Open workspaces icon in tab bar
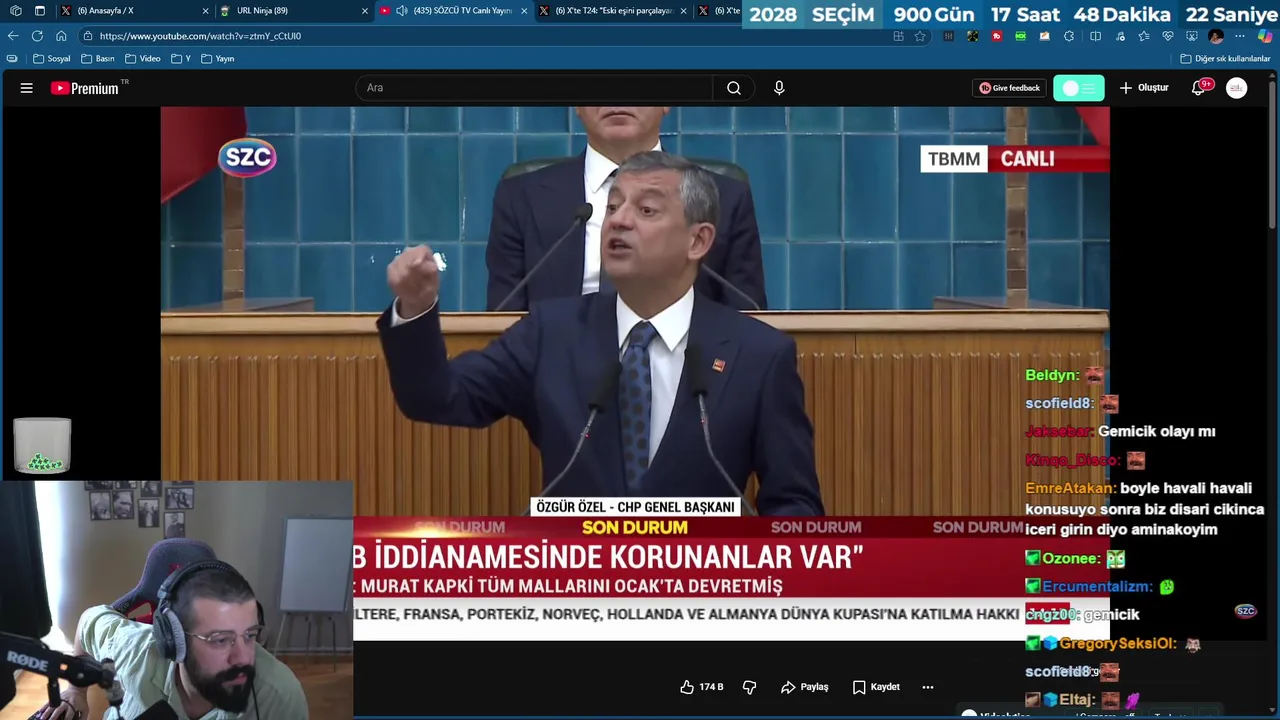This screenshot has width=1280, height=720. pos(15,11)
